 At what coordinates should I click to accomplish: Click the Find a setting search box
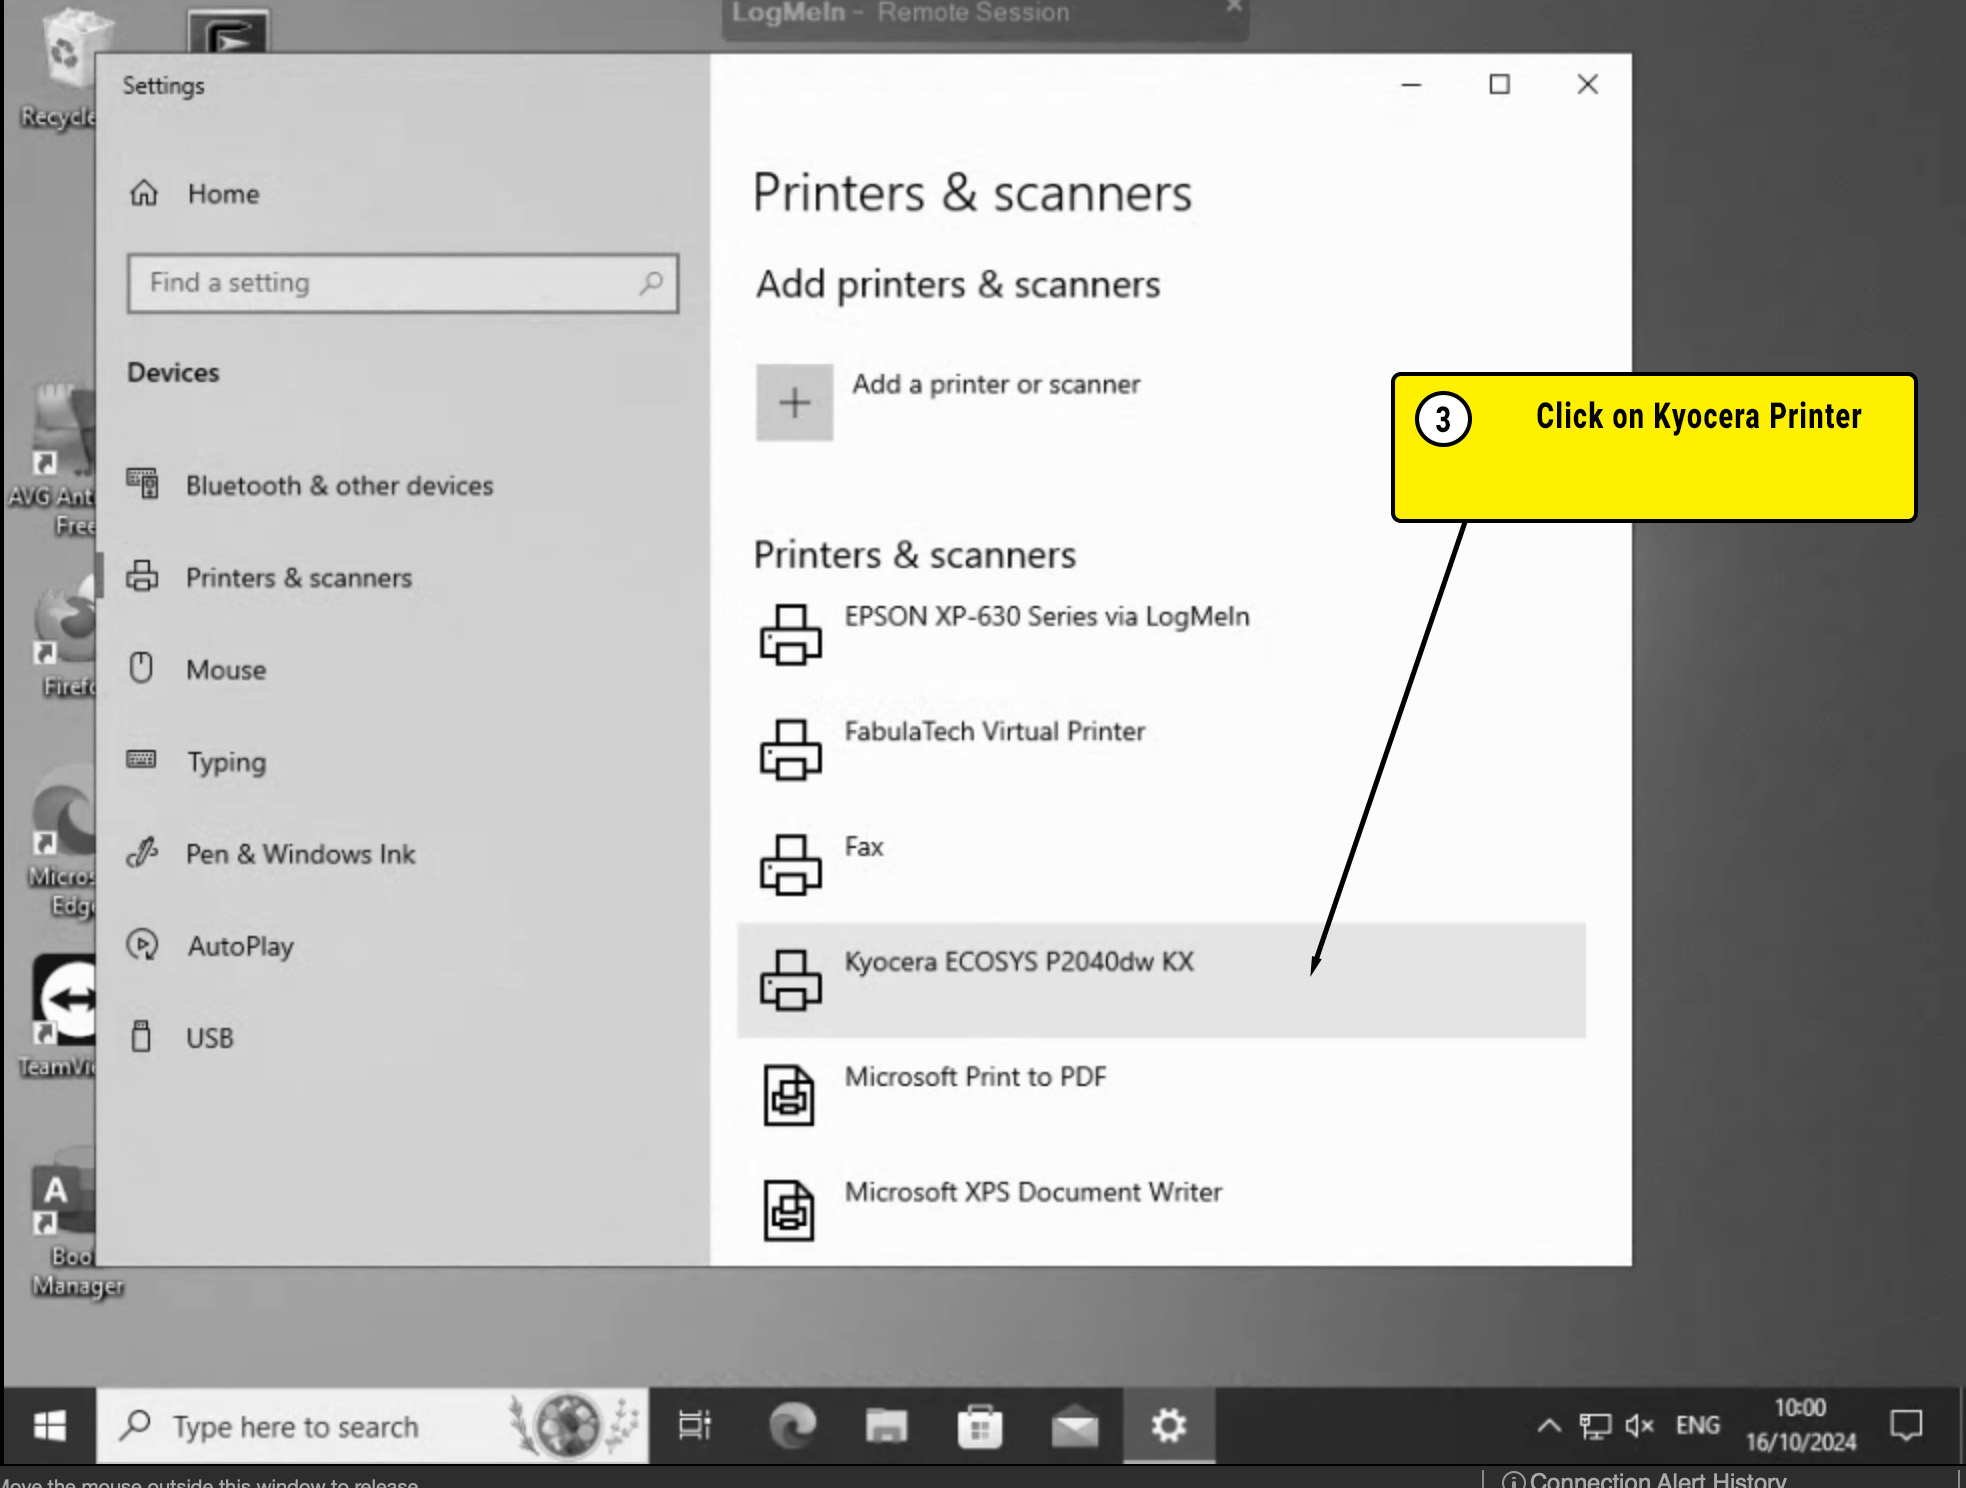click(403, 283)
